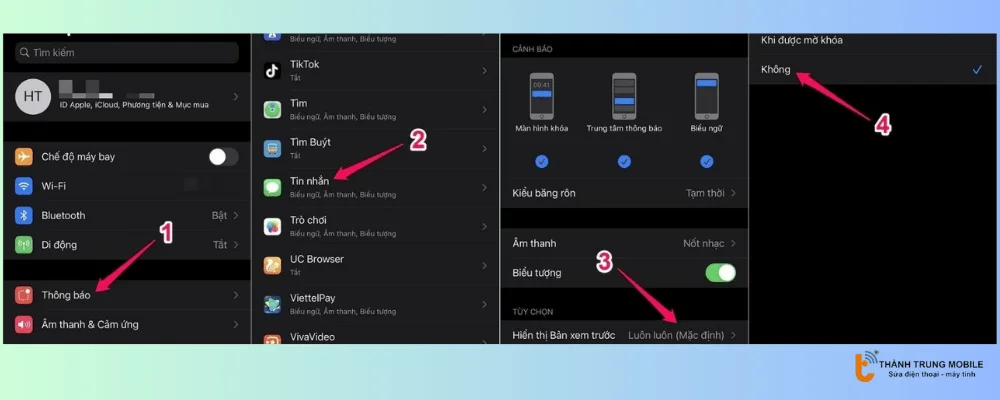Viewport: 1000px width, 400px height.
Task: Open Bluetooth row showing Bật
Action: (x=128, y=216)
